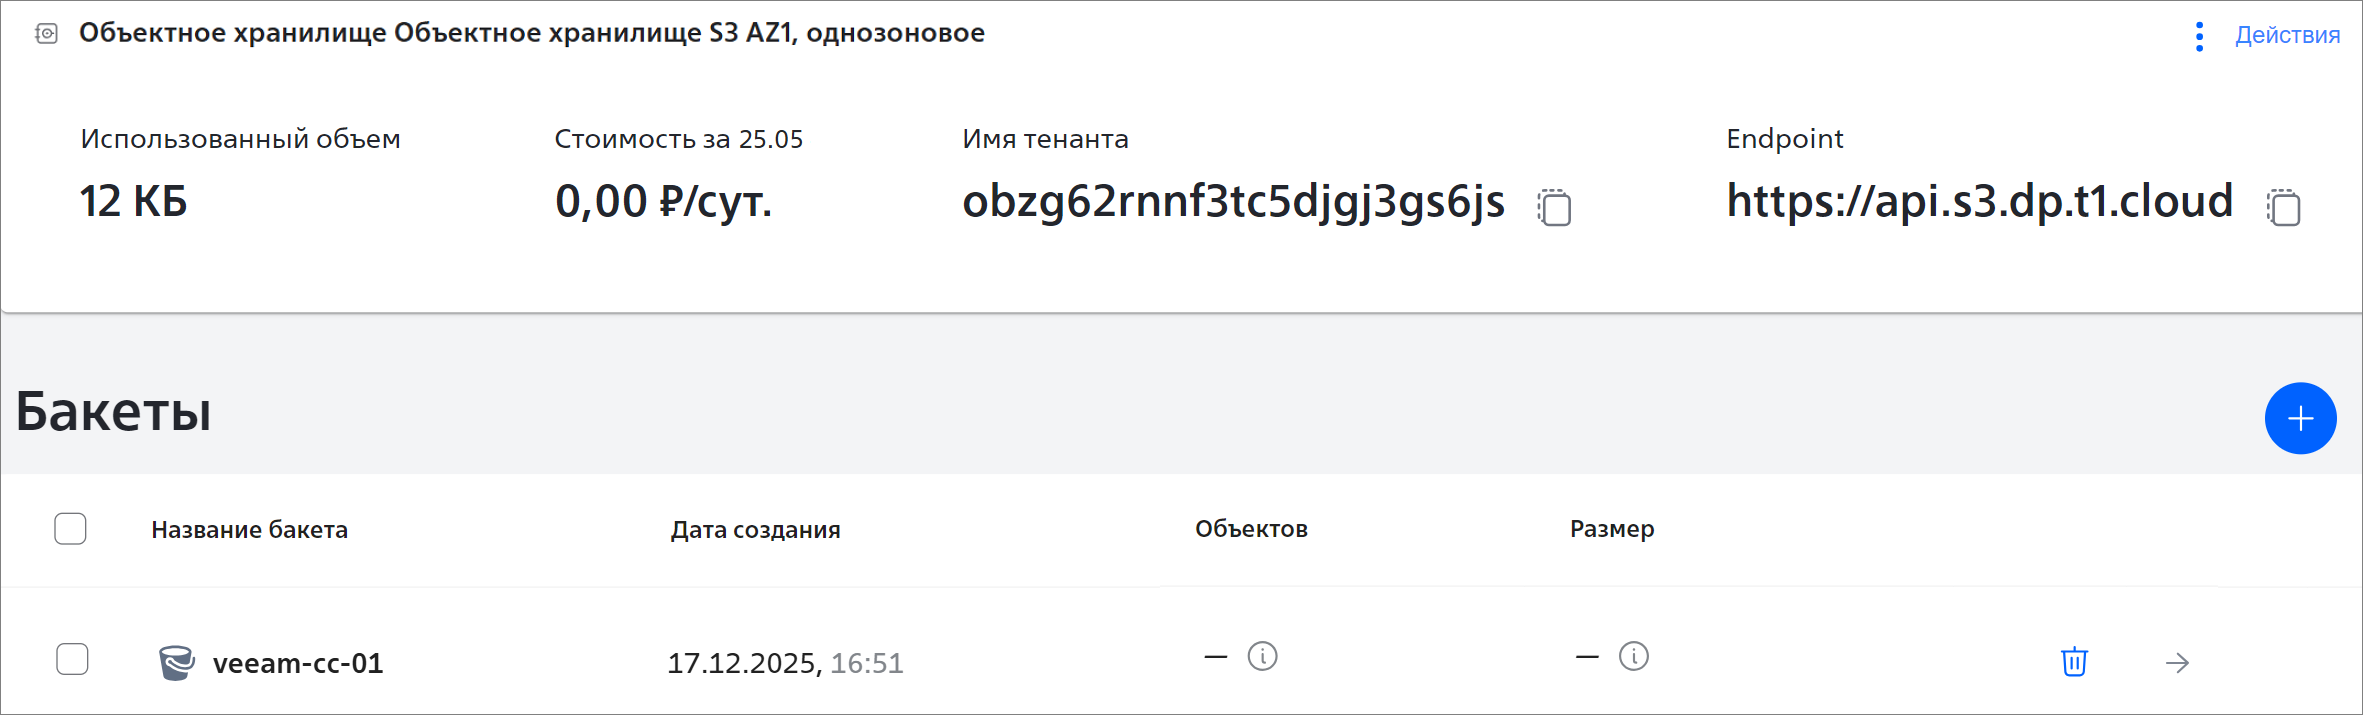Open the three-dot actions menu
The image size is (2363, 715).
point(2199,36)
